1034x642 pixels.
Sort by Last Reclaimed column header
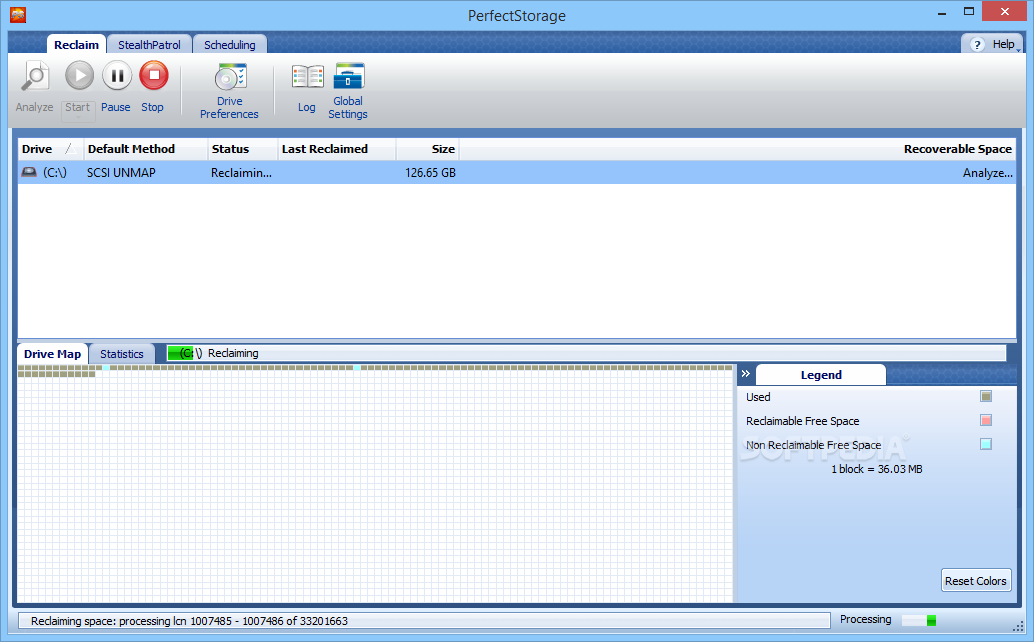point(336,149)
